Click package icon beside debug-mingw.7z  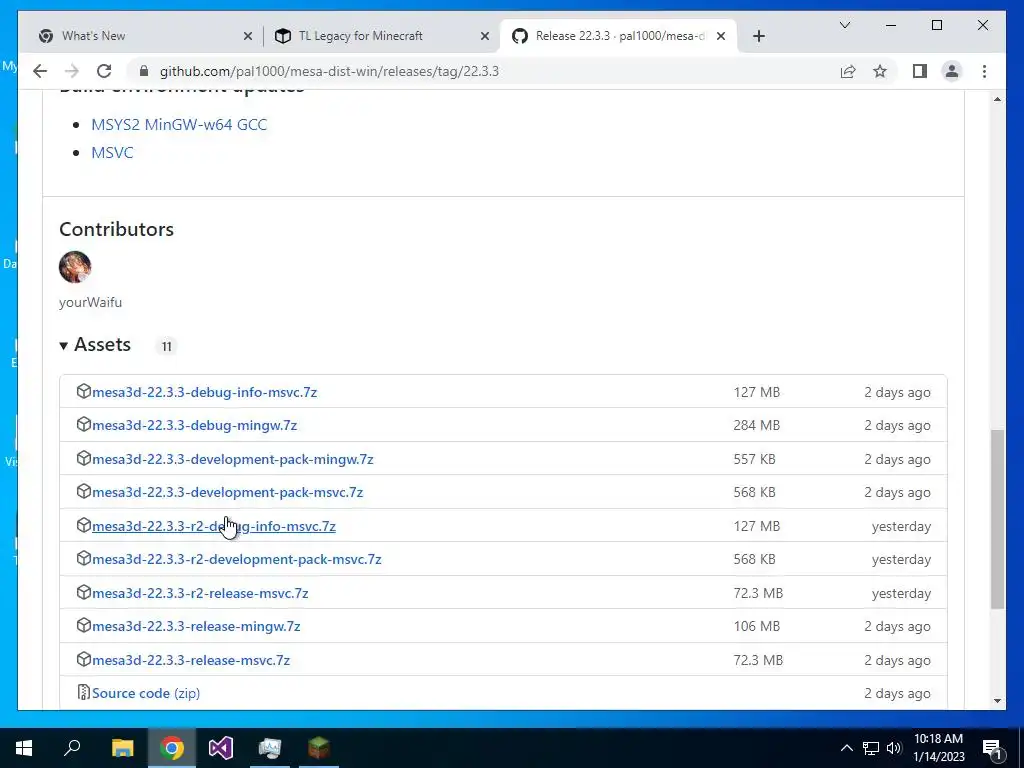tap(84, 424)
